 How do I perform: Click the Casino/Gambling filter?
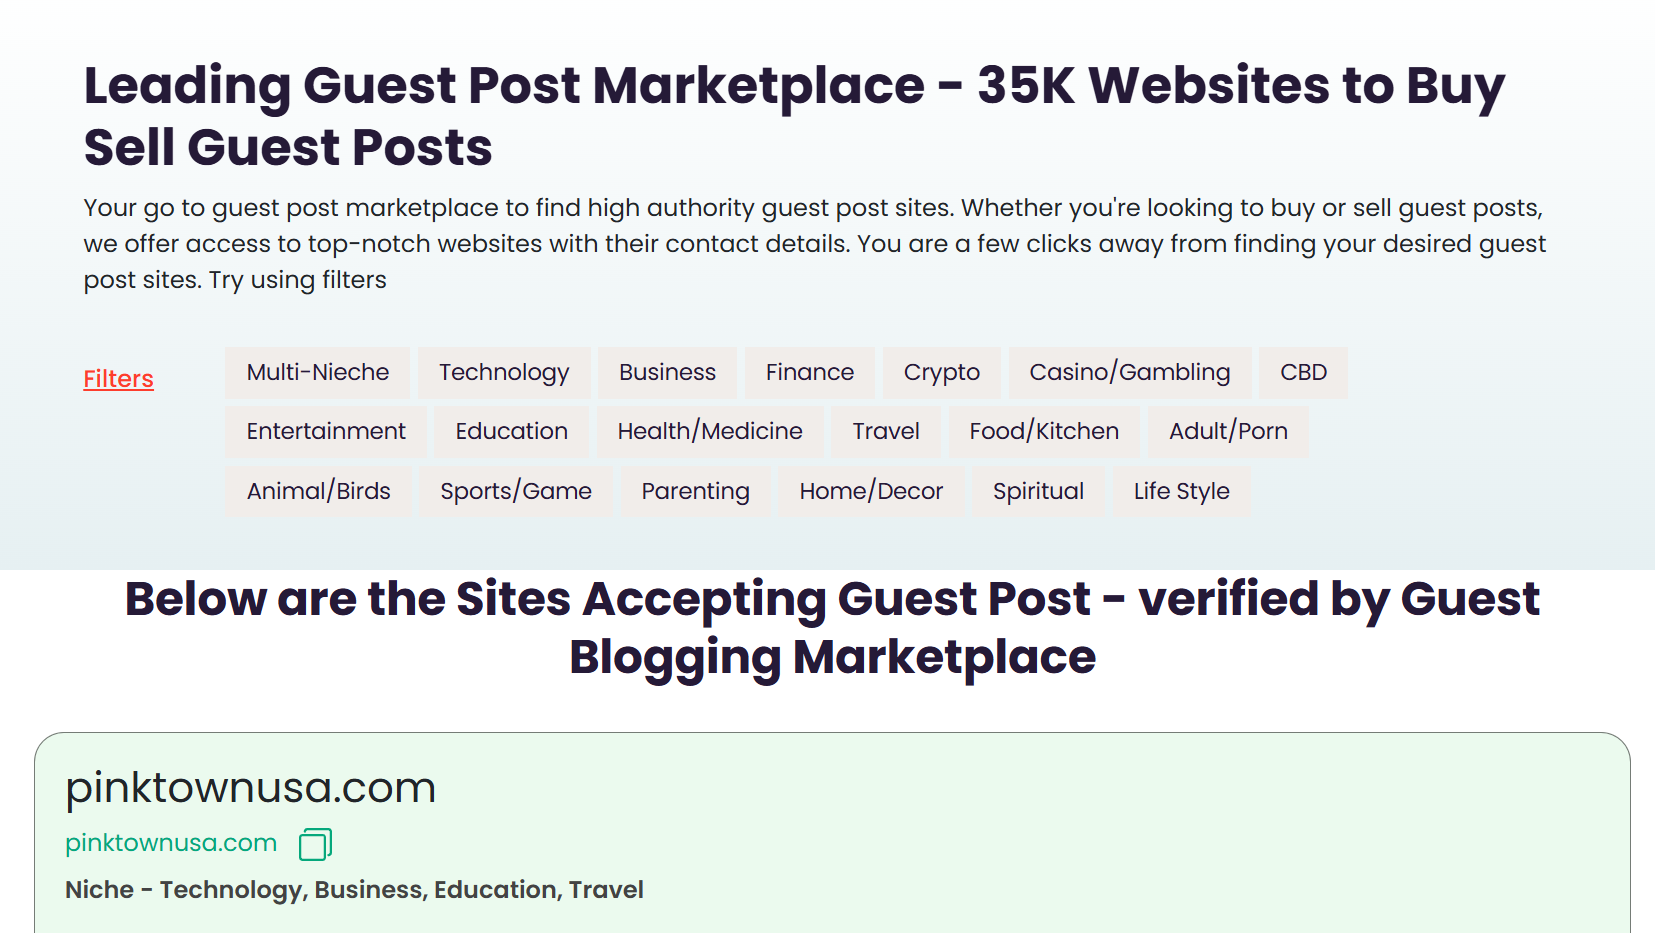point(1130,372)
